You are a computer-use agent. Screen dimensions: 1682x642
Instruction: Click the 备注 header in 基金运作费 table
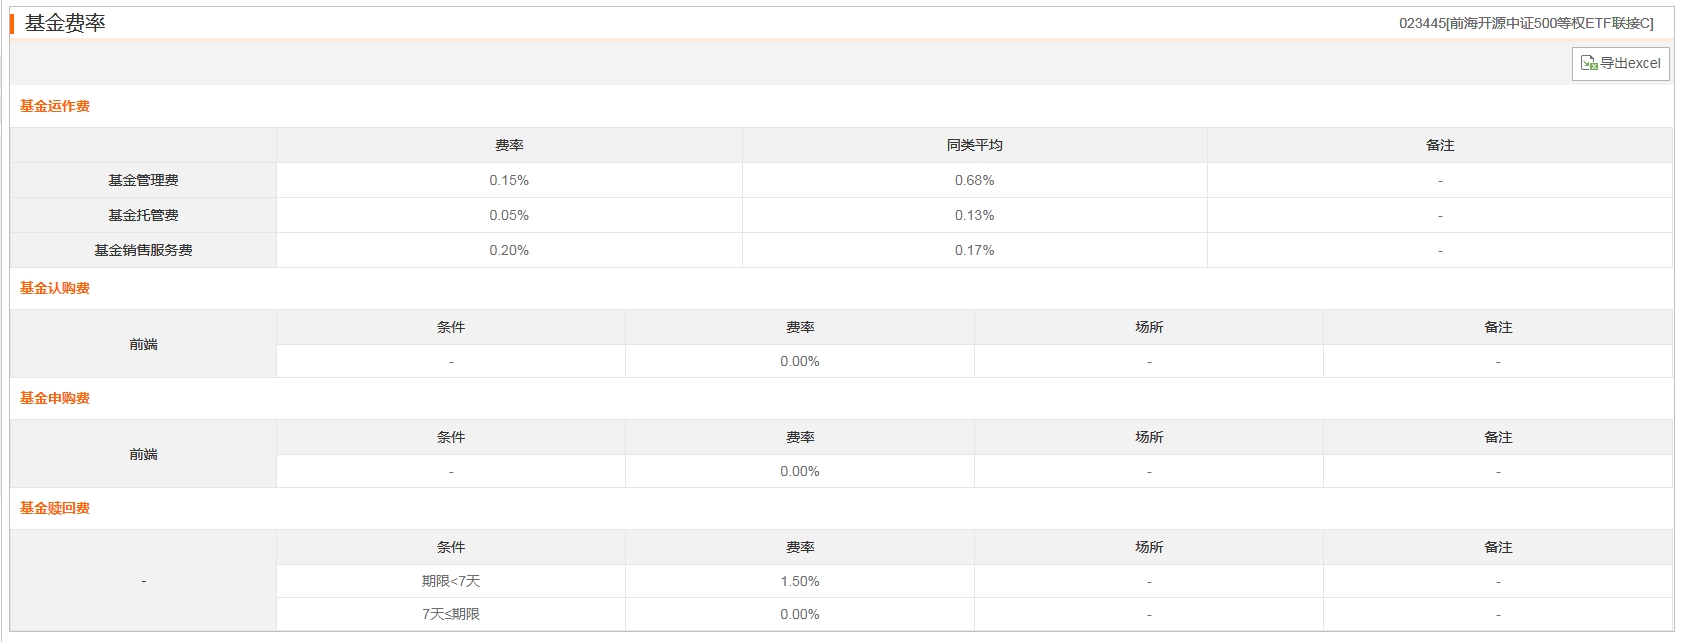(1440, 145)
